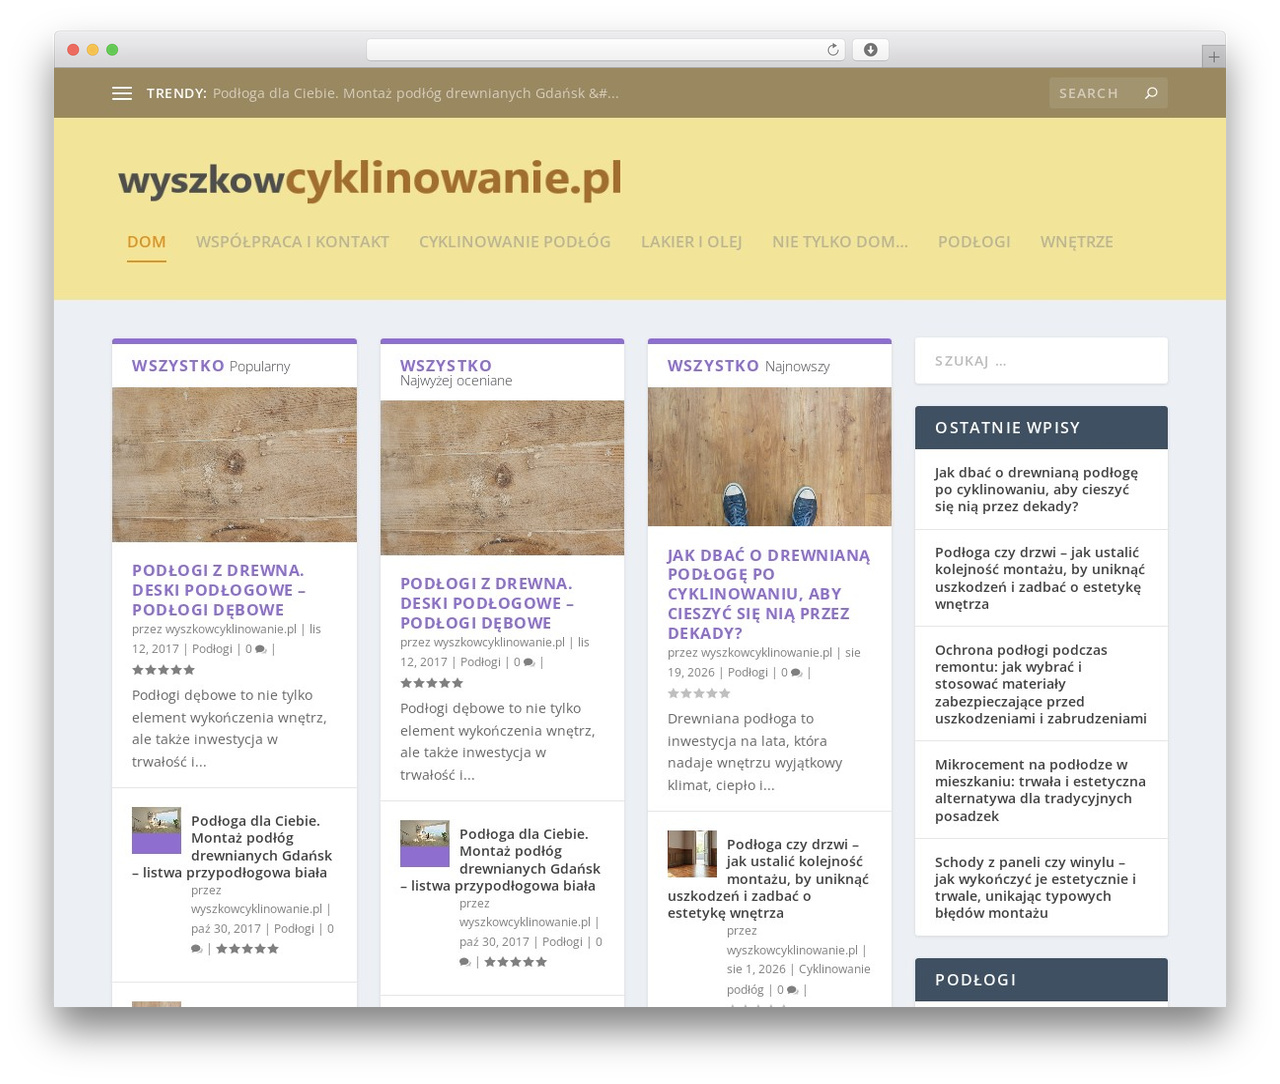This screenshot has height=1084, width=1280.
Task: Click trending headline Podłoga dla Ciebie
Action: click(416, 93)
